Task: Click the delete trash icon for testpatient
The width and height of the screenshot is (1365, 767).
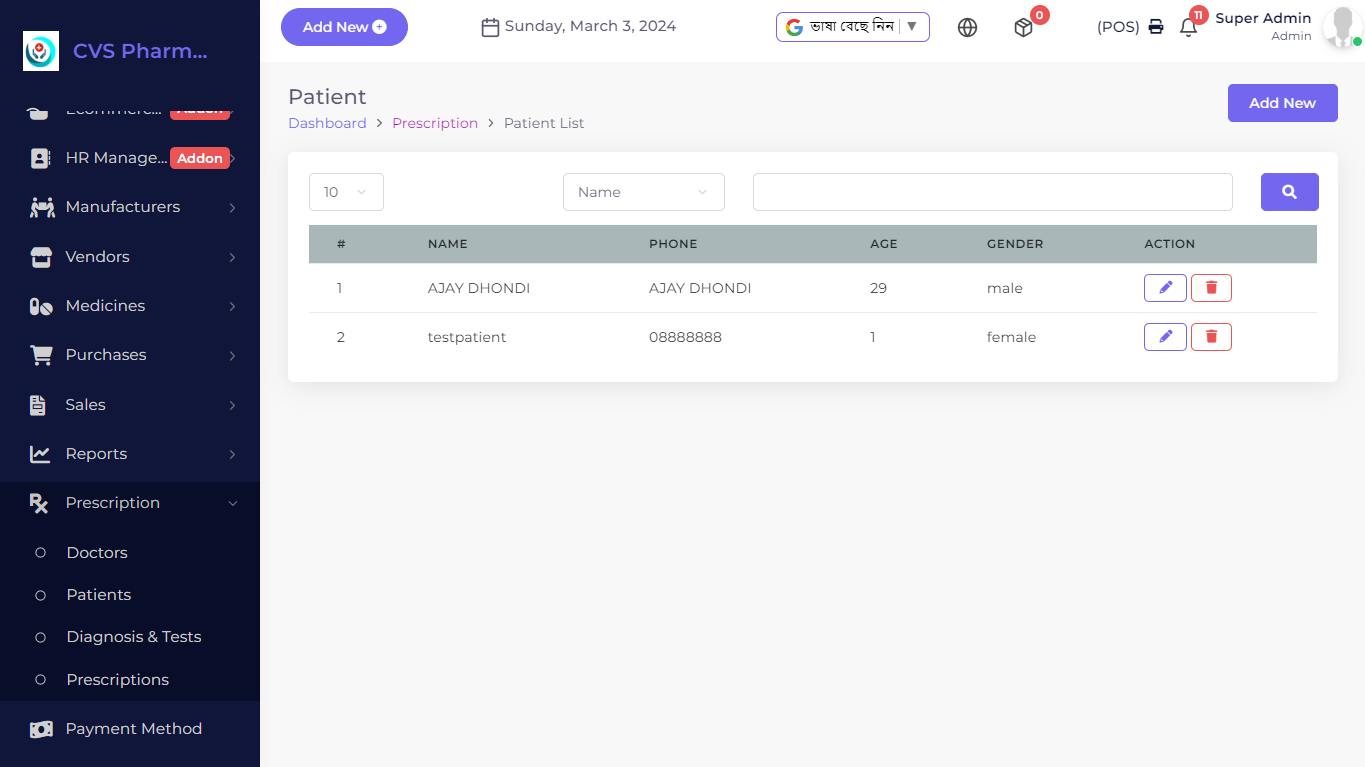Action: [x=1211, y=337]
